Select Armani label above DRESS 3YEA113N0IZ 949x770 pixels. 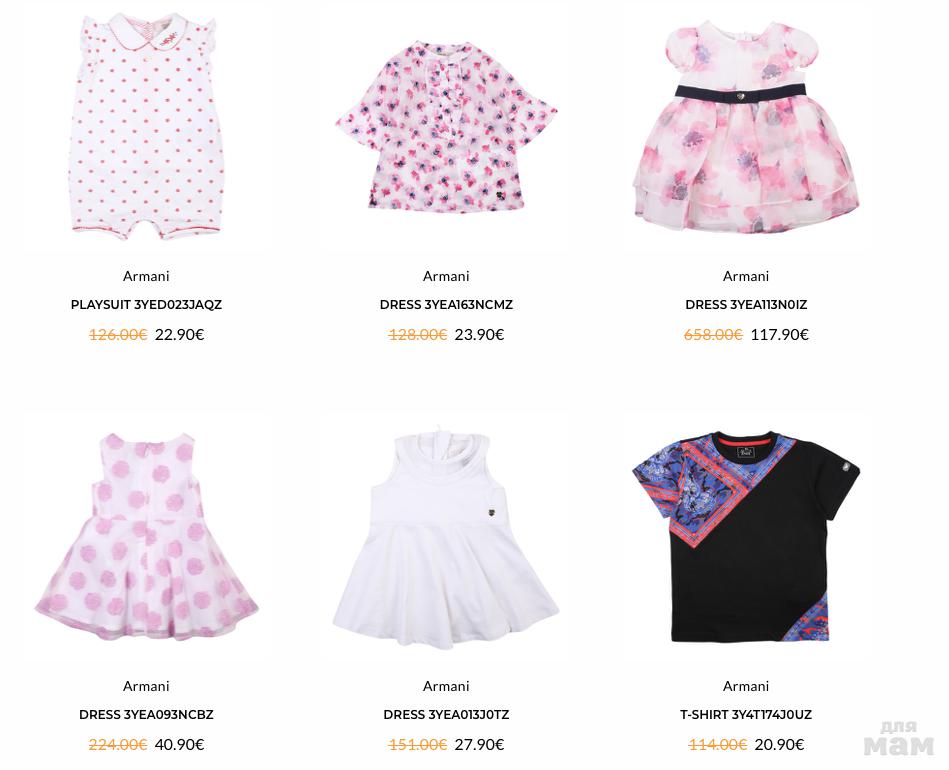point(746,276)
